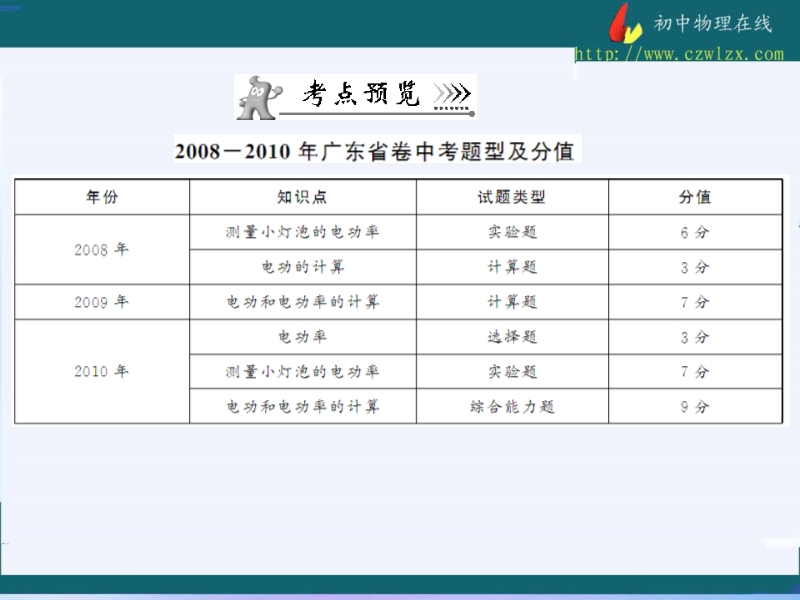800x600 pixels.
Task: Select the 2010 年 row cell
Action: coord(101,371)
